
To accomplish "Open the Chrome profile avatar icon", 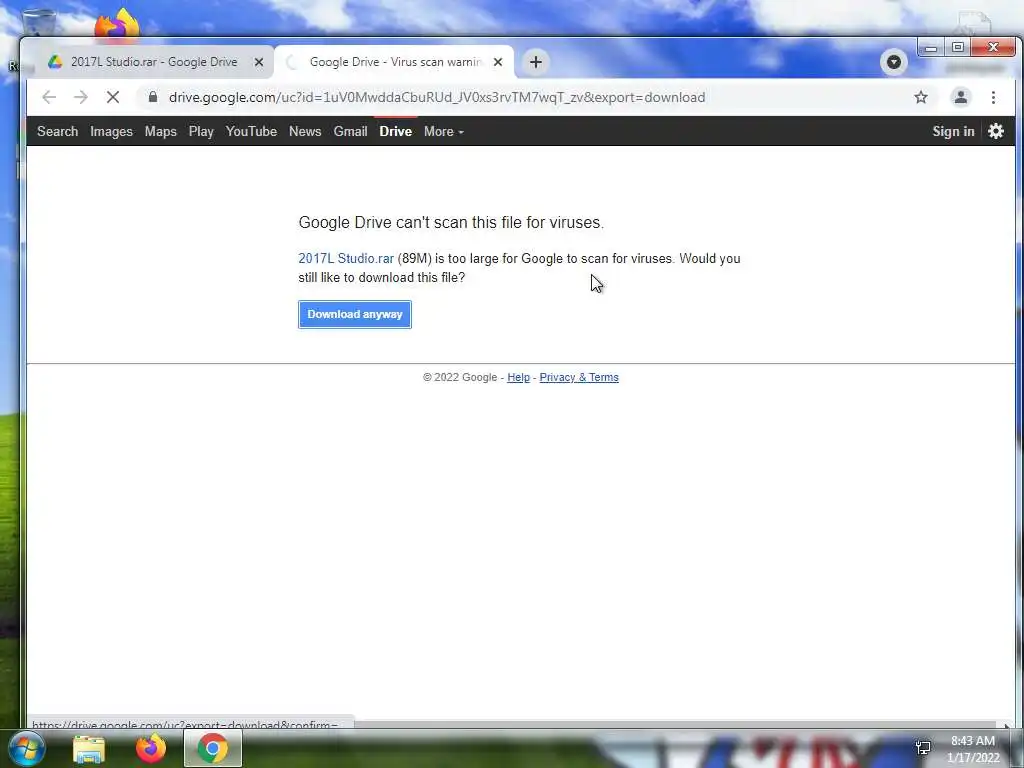I will 961,97.
